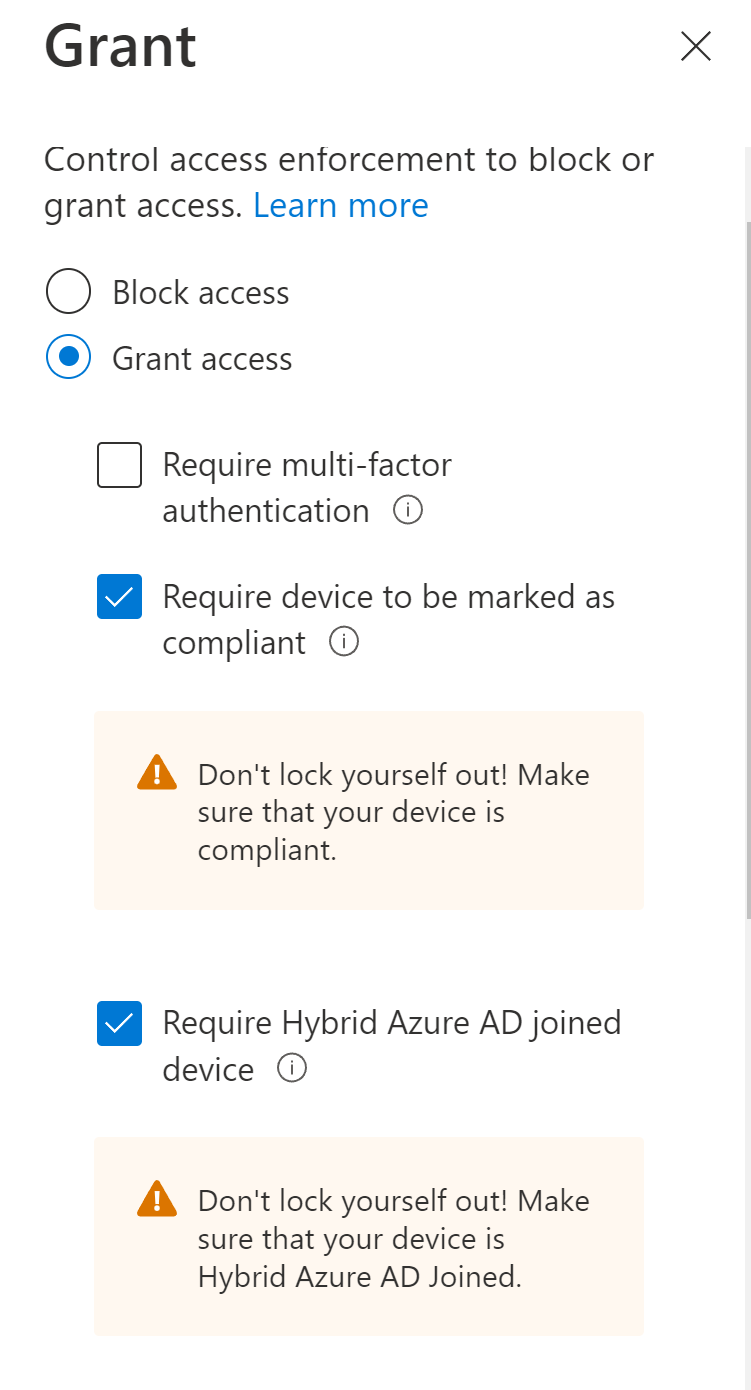
Task: Click warning triangle in Hybrid Azure AD notice
Action: (157, 1199)
